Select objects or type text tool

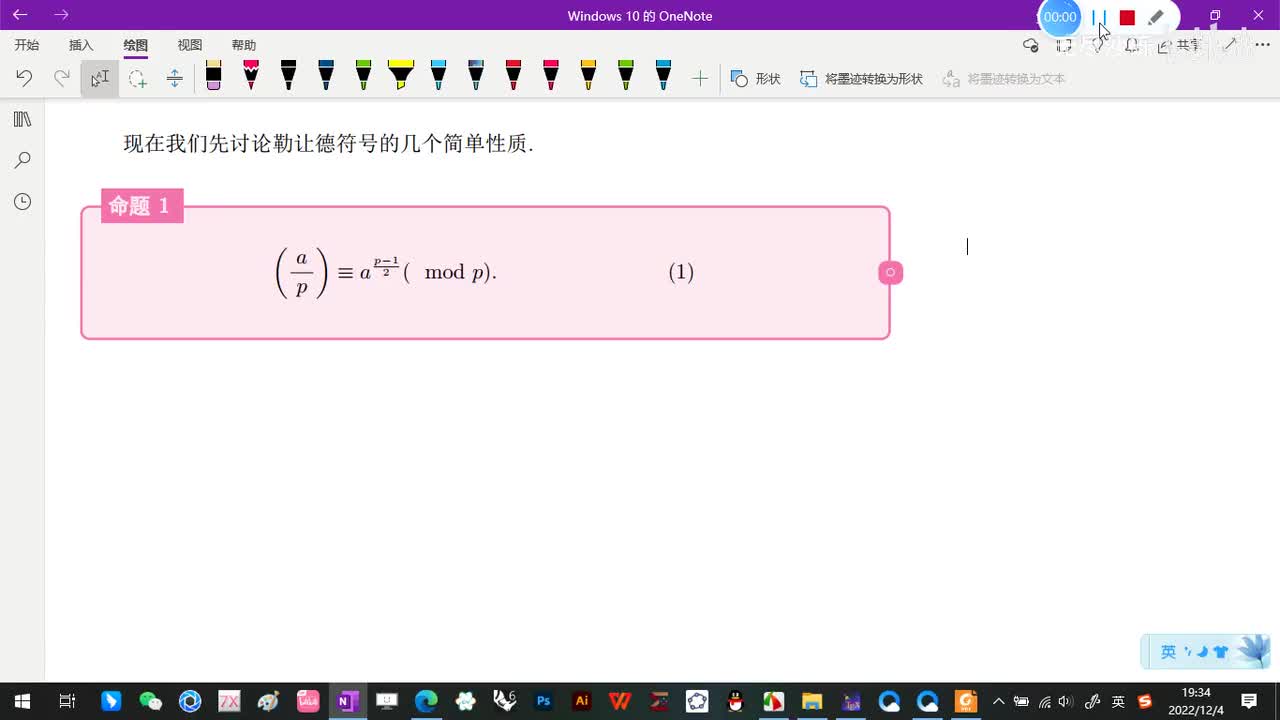(100, 78)
